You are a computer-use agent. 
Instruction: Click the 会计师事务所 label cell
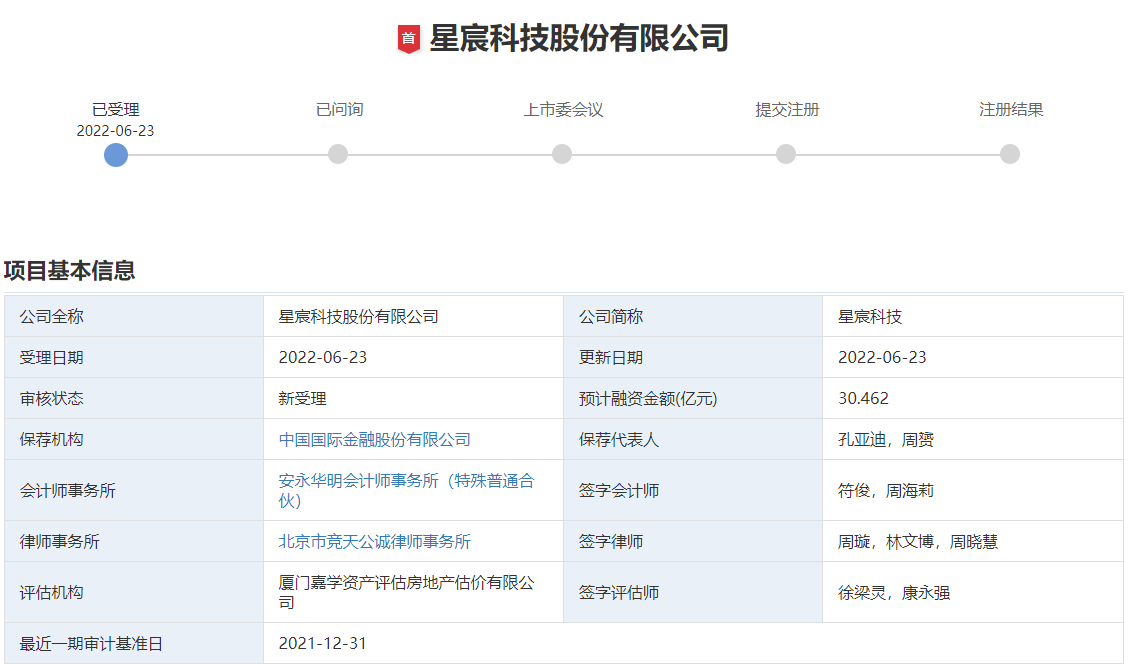pos(134,490)
